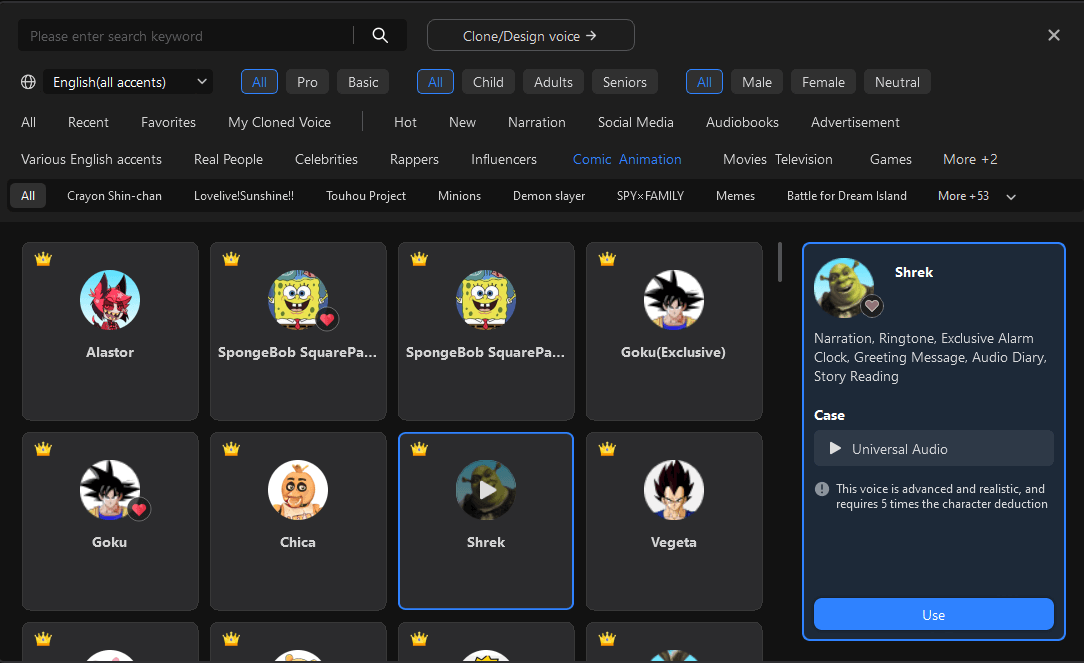Viewport: 1084px width, 663px height.
Task: Unfavorite Goku using the red heart
Action: pyautogui.click(x=139, y=509)
